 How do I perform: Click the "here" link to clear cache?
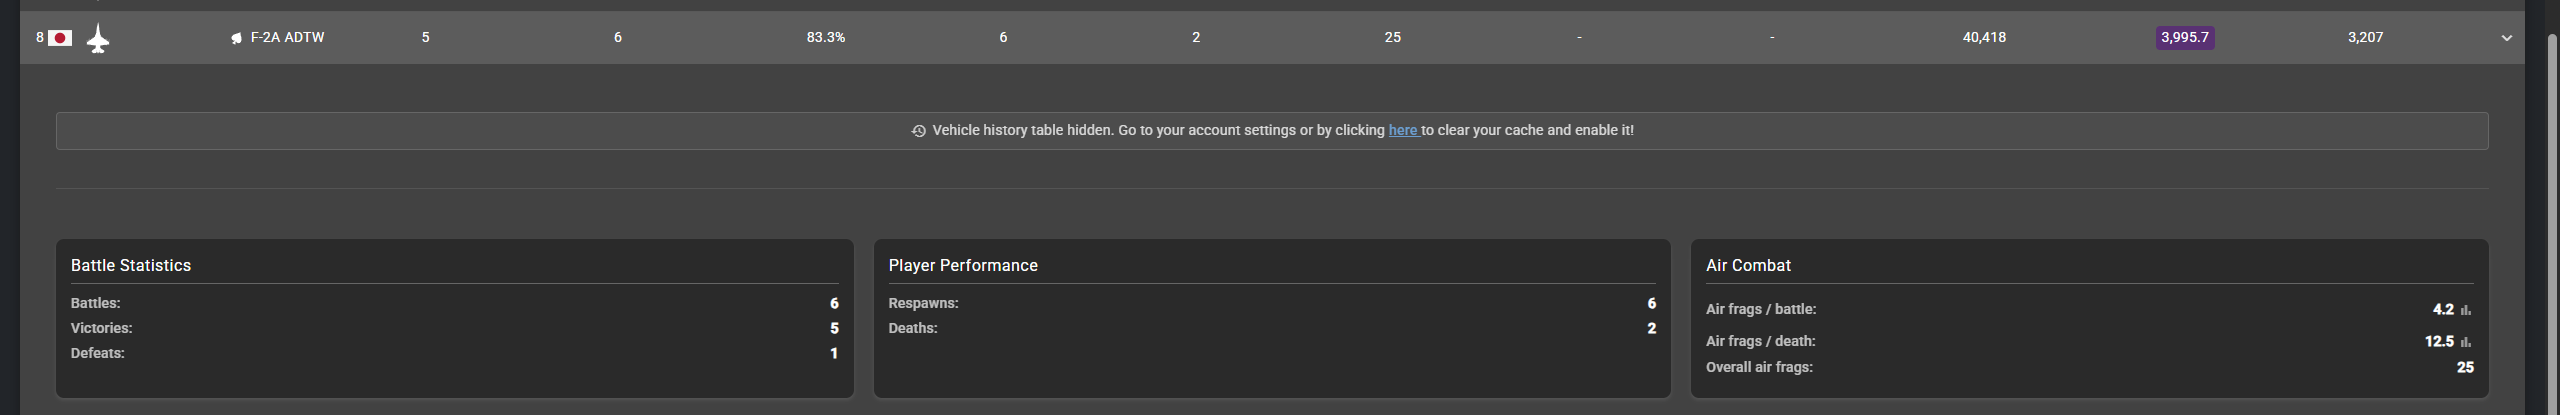[1402, 130]
